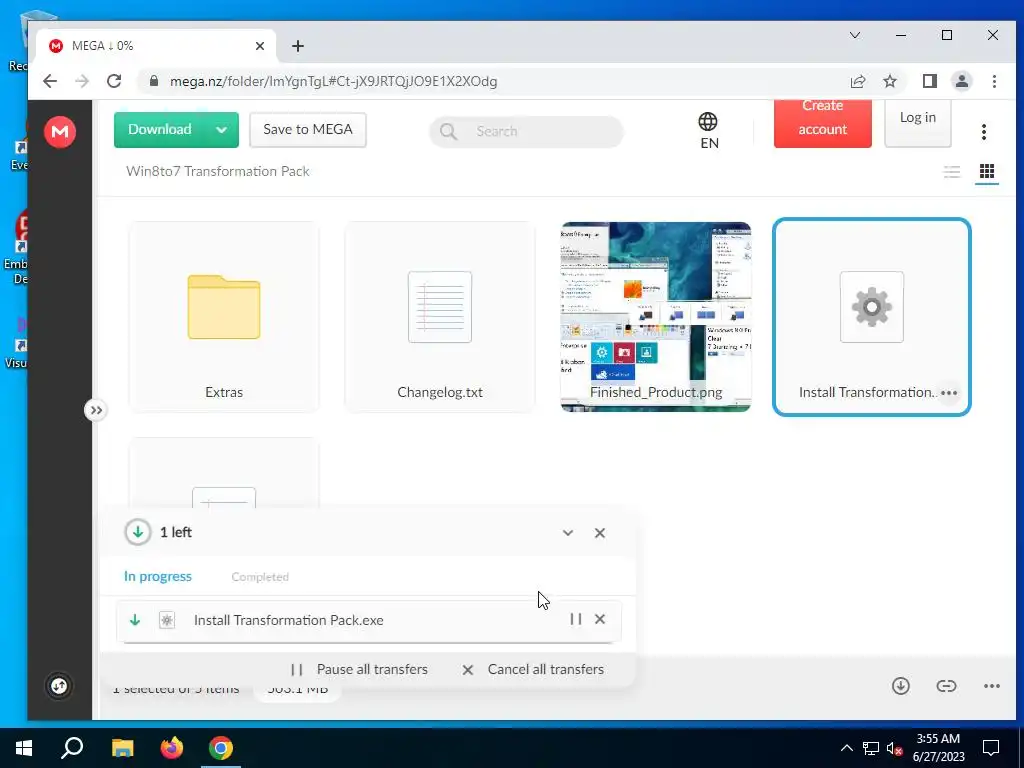Open File Explorer from taskbar
The image size is (1024, 768).
122,748
